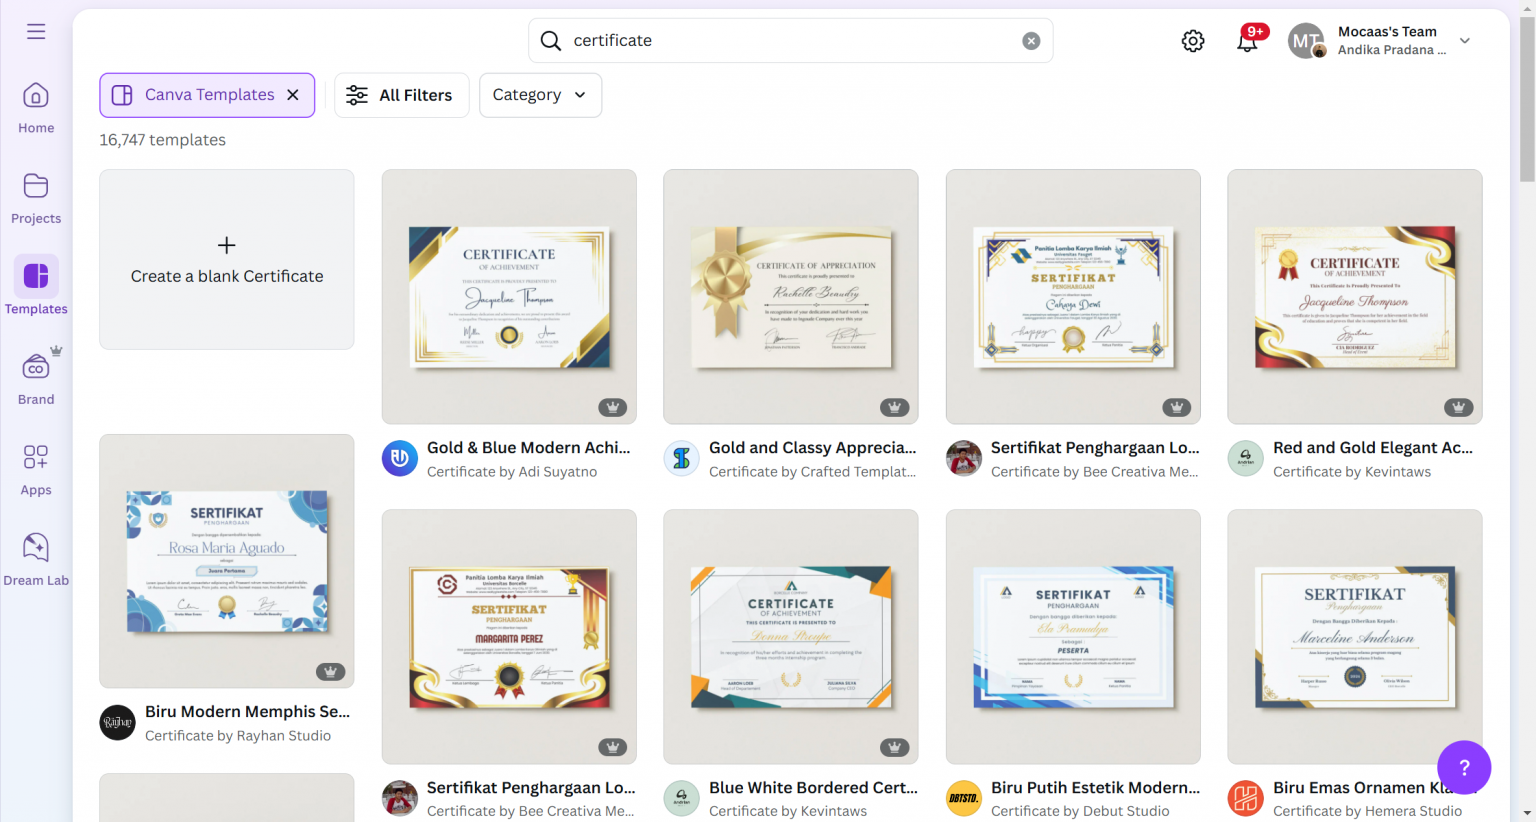Click the Certificate by Rayhan Studio text
Viewport: 1536px width, 822px height.
(238, 736)
